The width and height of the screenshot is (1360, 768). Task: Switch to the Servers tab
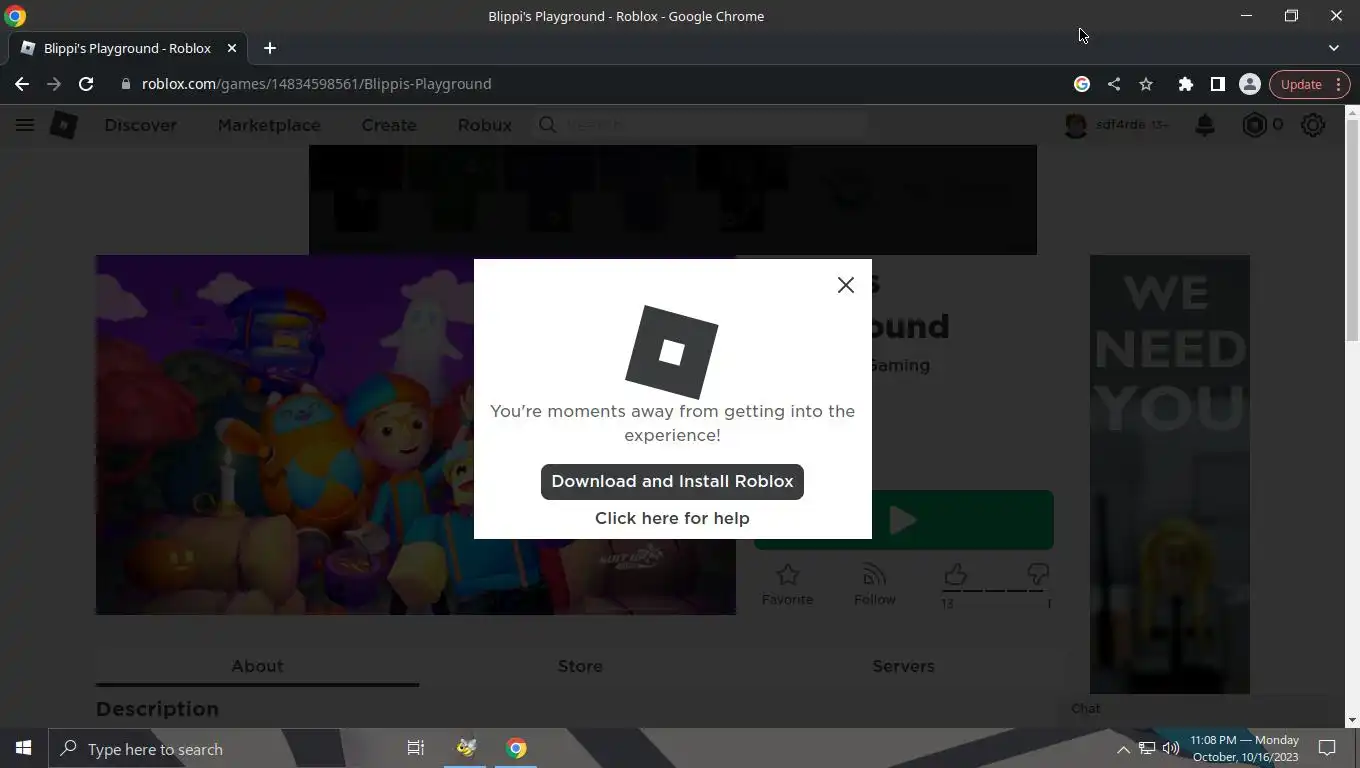pos(903,666)
